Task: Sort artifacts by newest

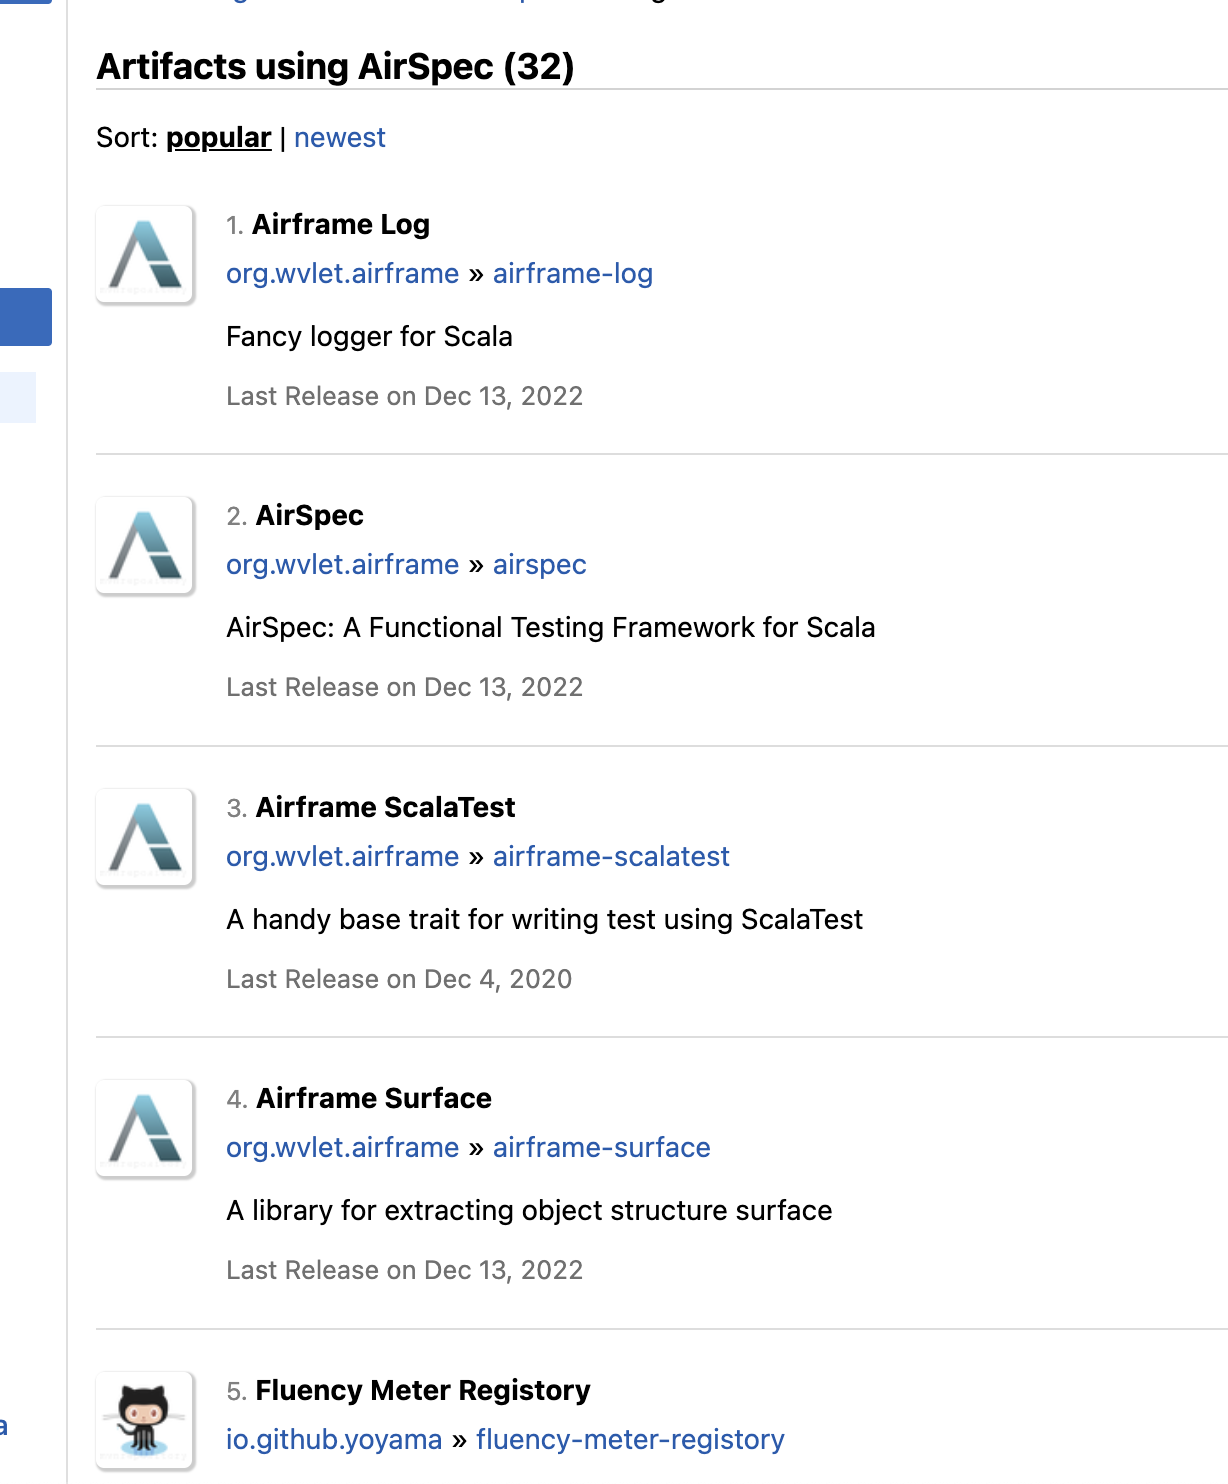Action: coord(340,137)
